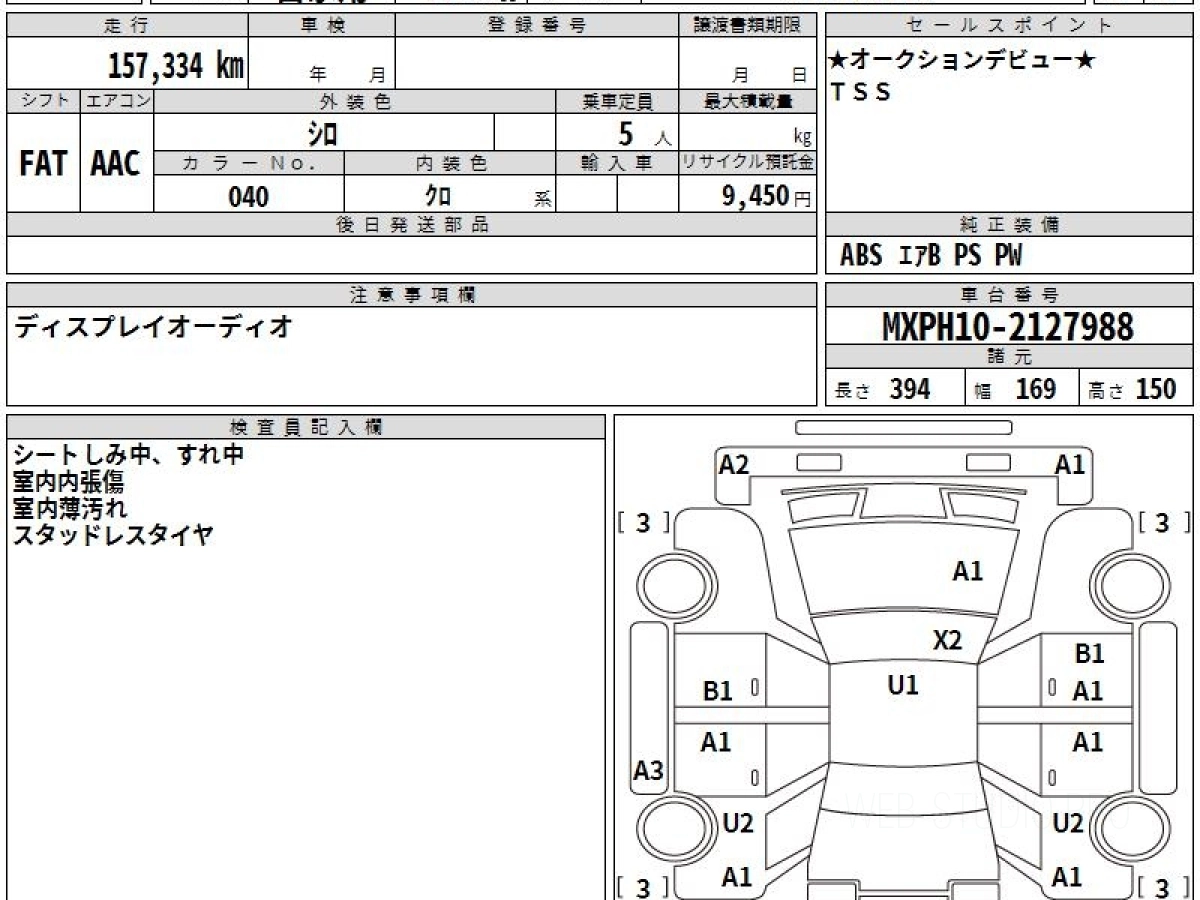Select inspector note シートしみ中、すれ中
This screenshot has width=1200, height=900.
[129, 455]
